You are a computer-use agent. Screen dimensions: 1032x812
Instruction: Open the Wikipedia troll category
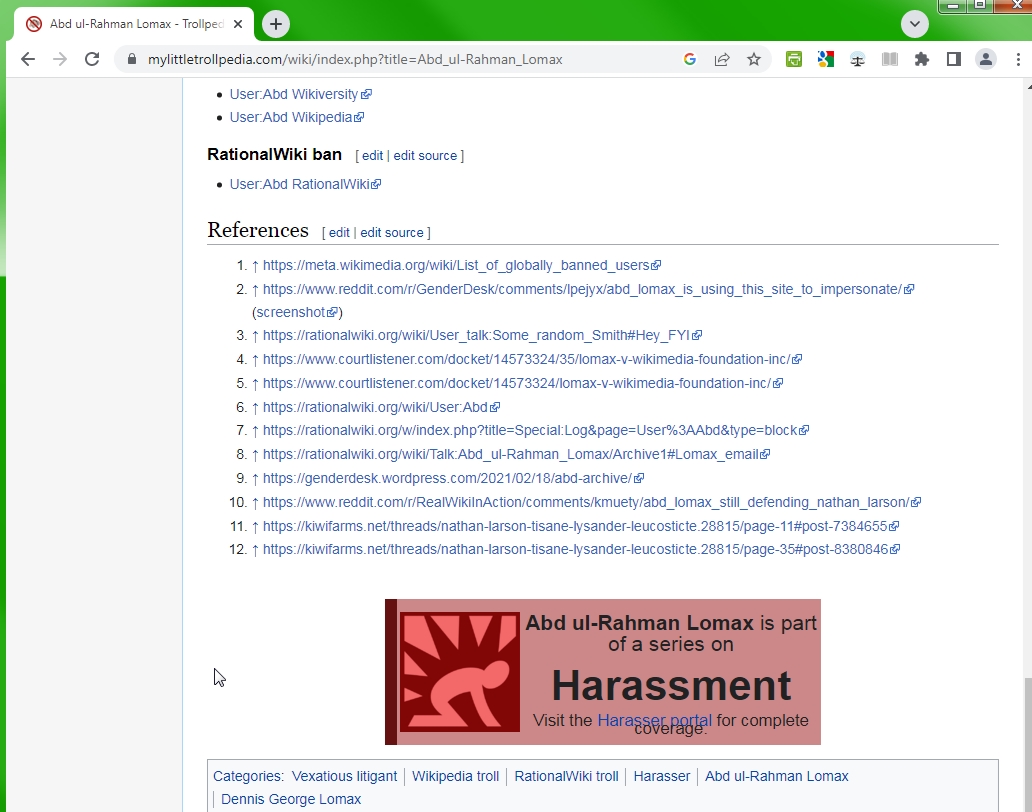click(455, 776)
